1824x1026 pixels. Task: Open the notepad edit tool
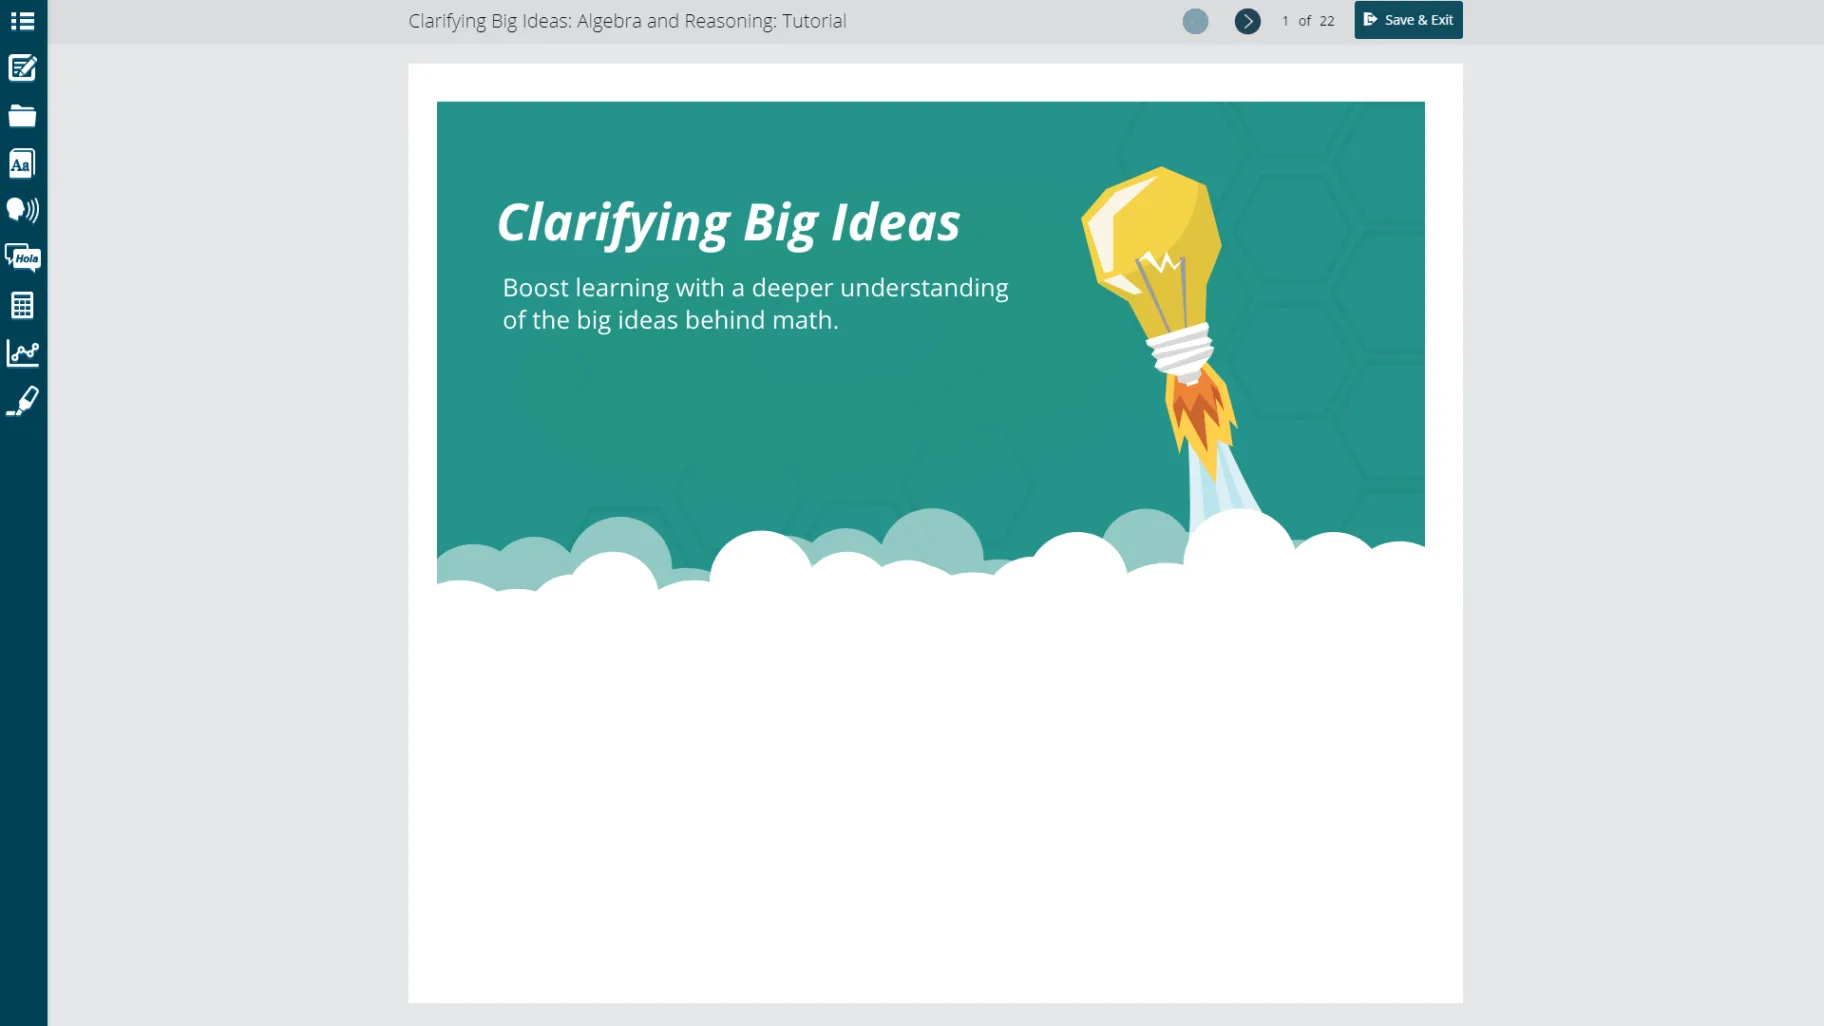pyautogui.click(x=22, y=68)
